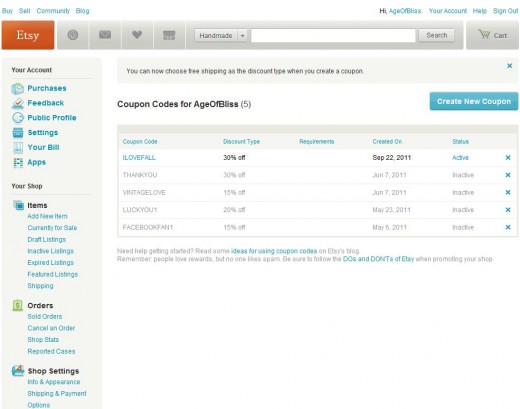Open Reported Cases link
Viewport: 520px width, 409px height.
click(x=51, y=351)
